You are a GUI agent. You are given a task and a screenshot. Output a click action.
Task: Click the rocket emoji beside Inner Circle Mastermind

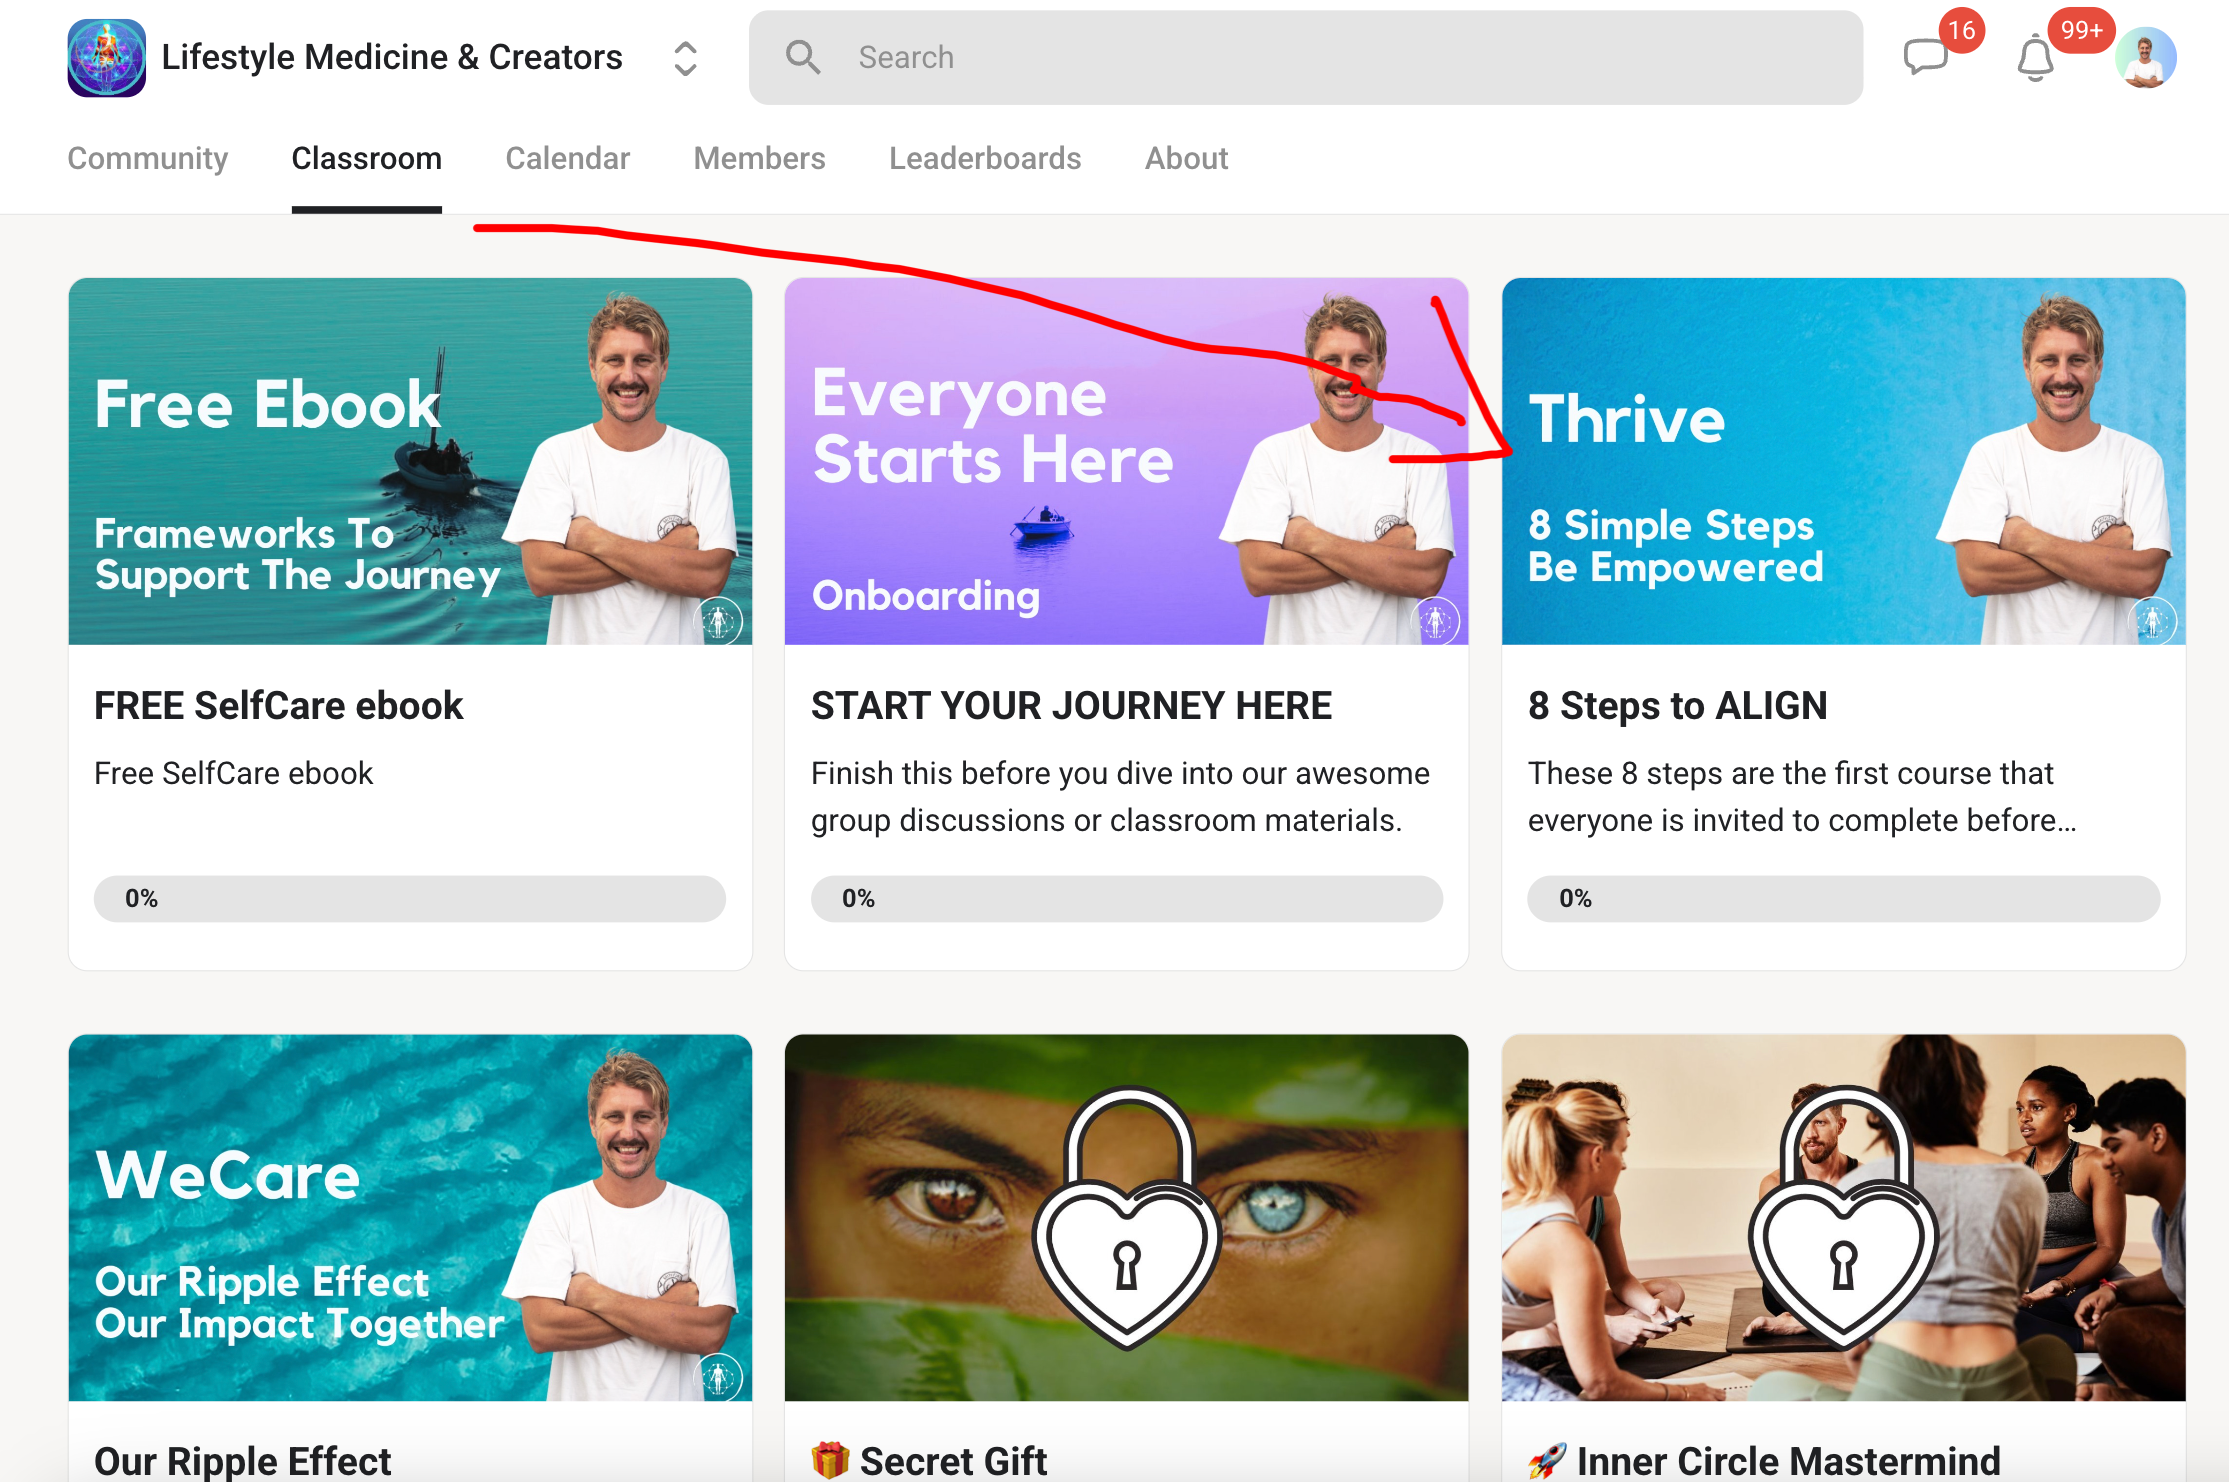[x=1546, y=1461]
